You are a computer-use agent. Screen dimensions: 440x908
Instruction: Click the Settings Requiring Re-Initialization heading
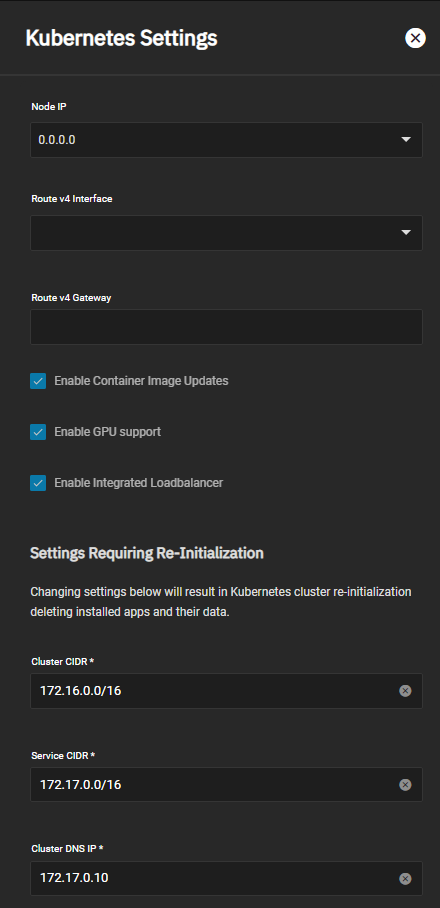[x=147, y=553]
